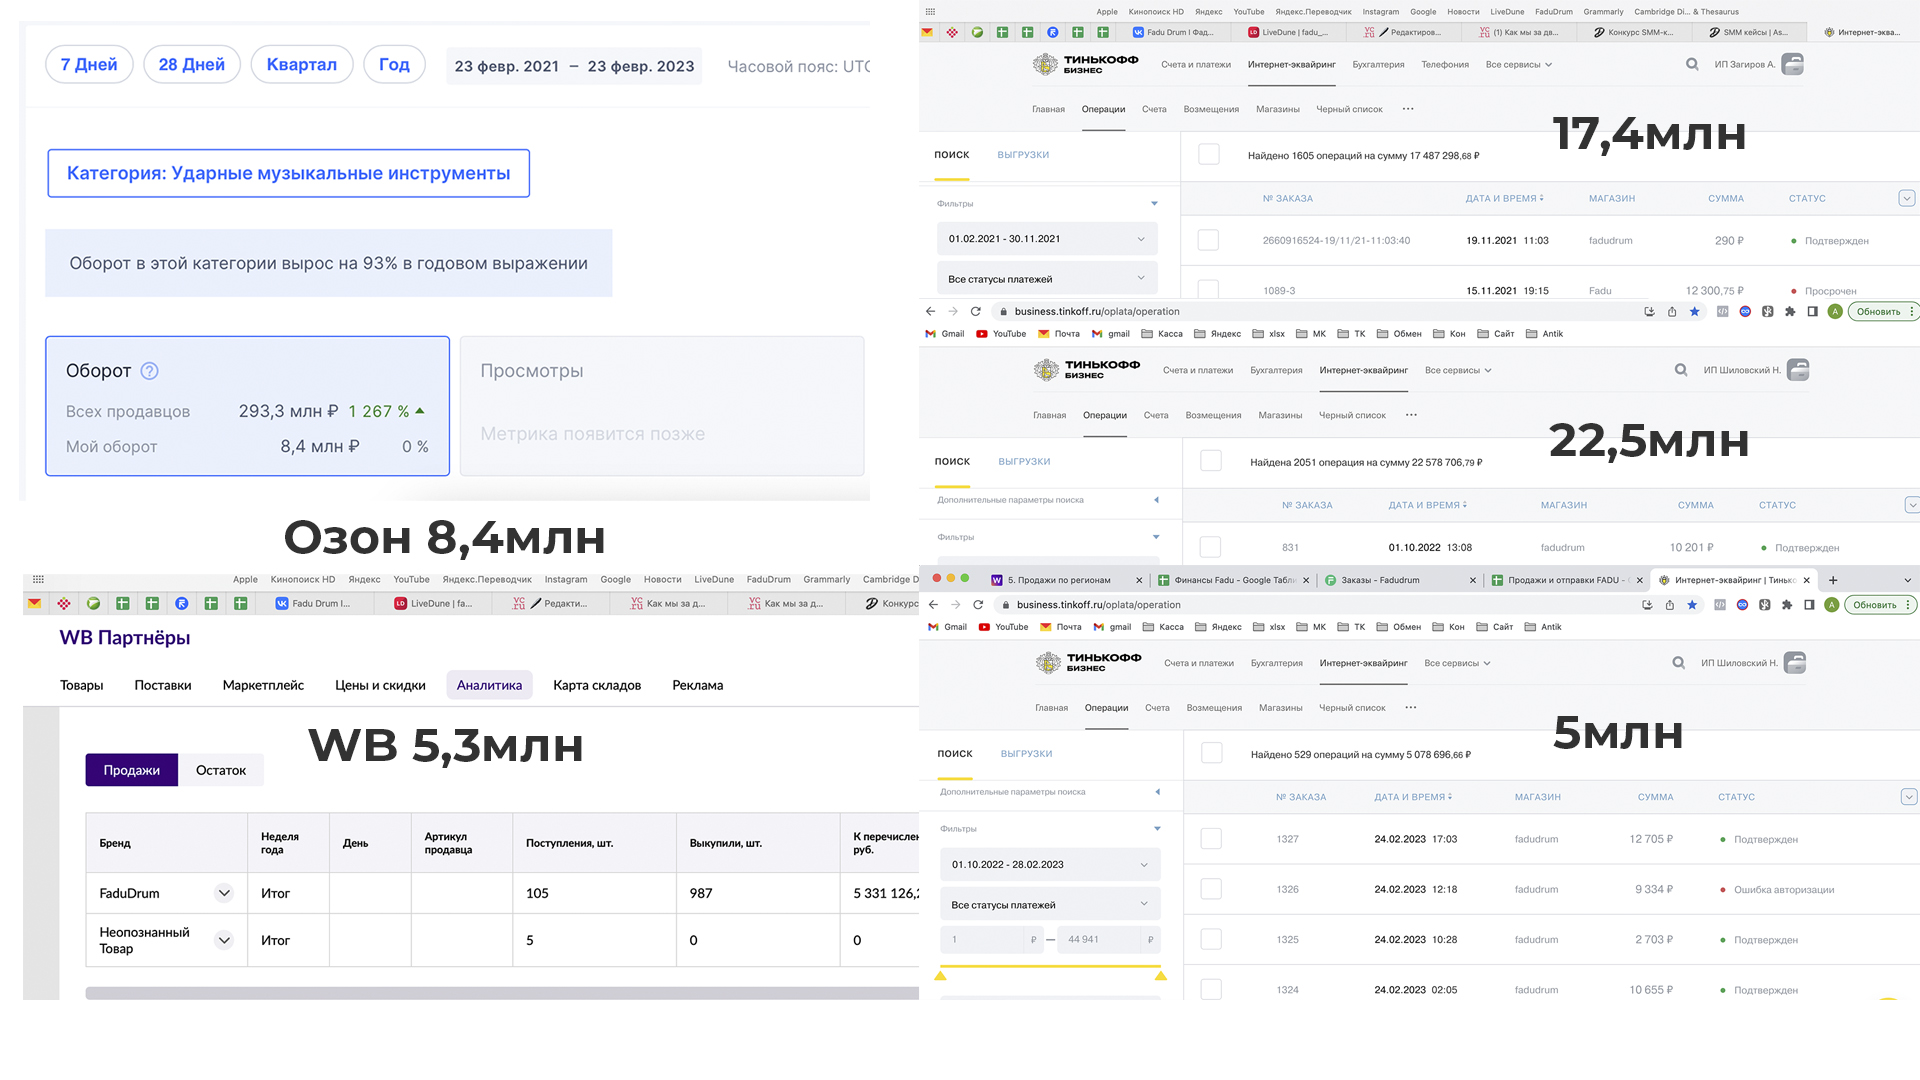The width and height of the screenshot is (1920, 1080).
Task: Expand the Неопознанный Товар row chevron
Action: 224,940
